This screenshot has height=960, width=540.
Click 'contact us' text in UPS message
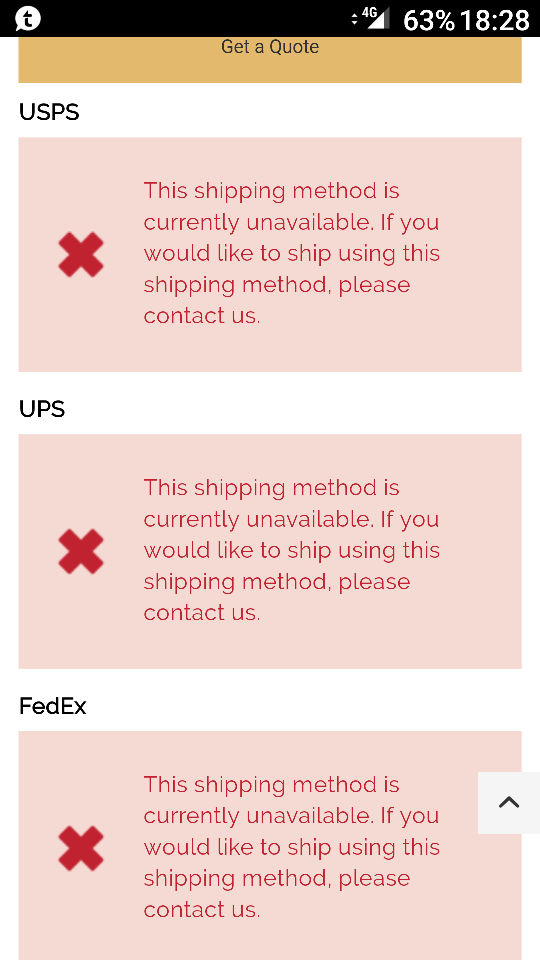[x=200, y=613]
